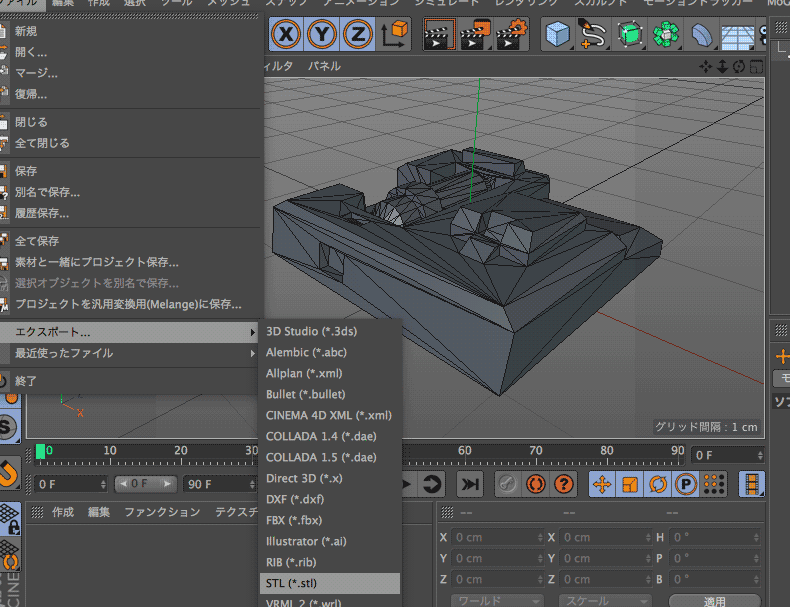Open render settings clapperboard with gear
Viewport: 790px width, 607px height.
(x=510, y=35)
